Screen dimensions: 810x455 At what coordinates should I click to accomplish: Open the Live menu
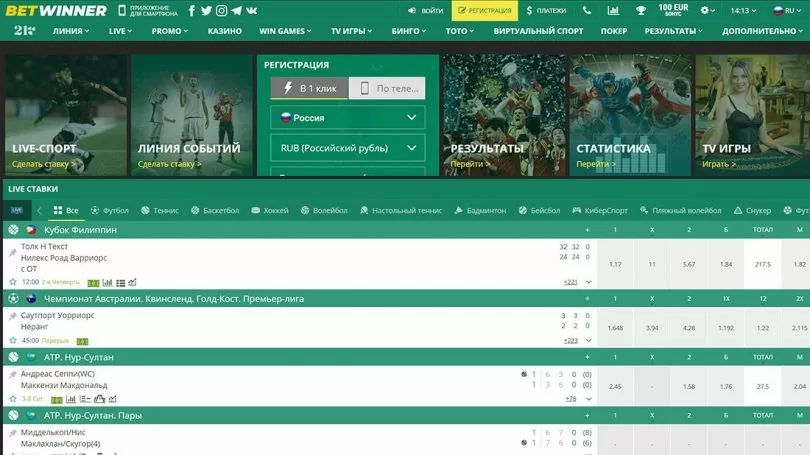120,31
